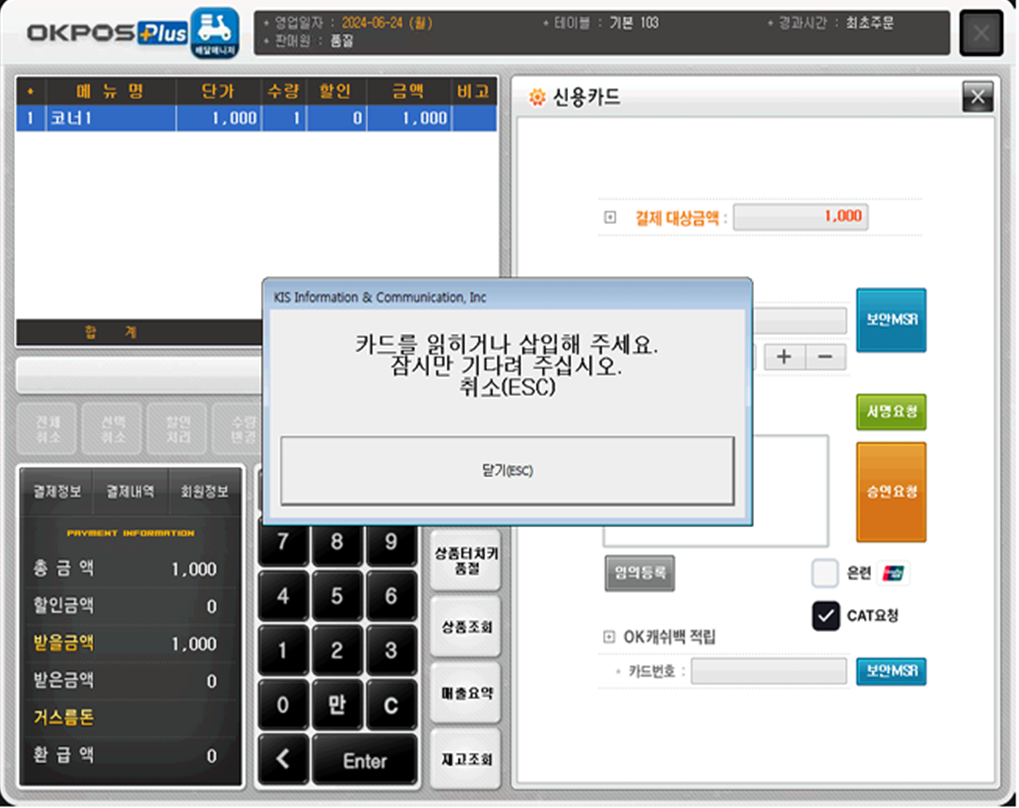
Task: Click the green 서명요청 button
Action: click(x=890, y=411)
